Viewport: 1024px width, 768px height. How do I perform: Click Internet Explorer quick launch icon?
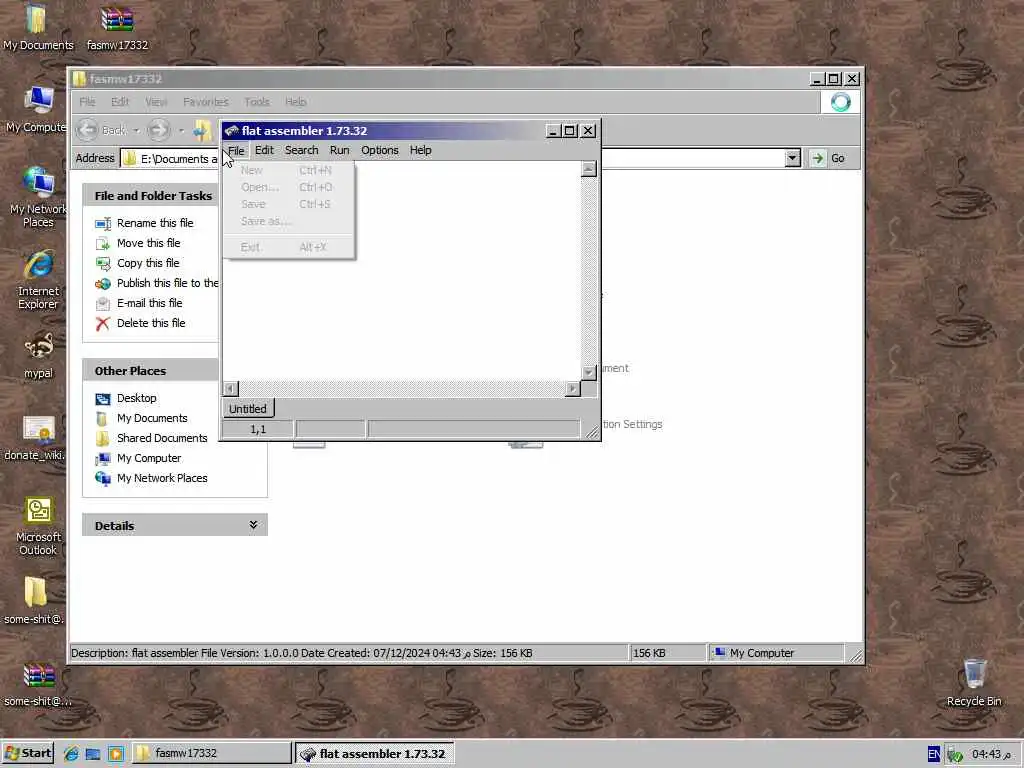71,754
